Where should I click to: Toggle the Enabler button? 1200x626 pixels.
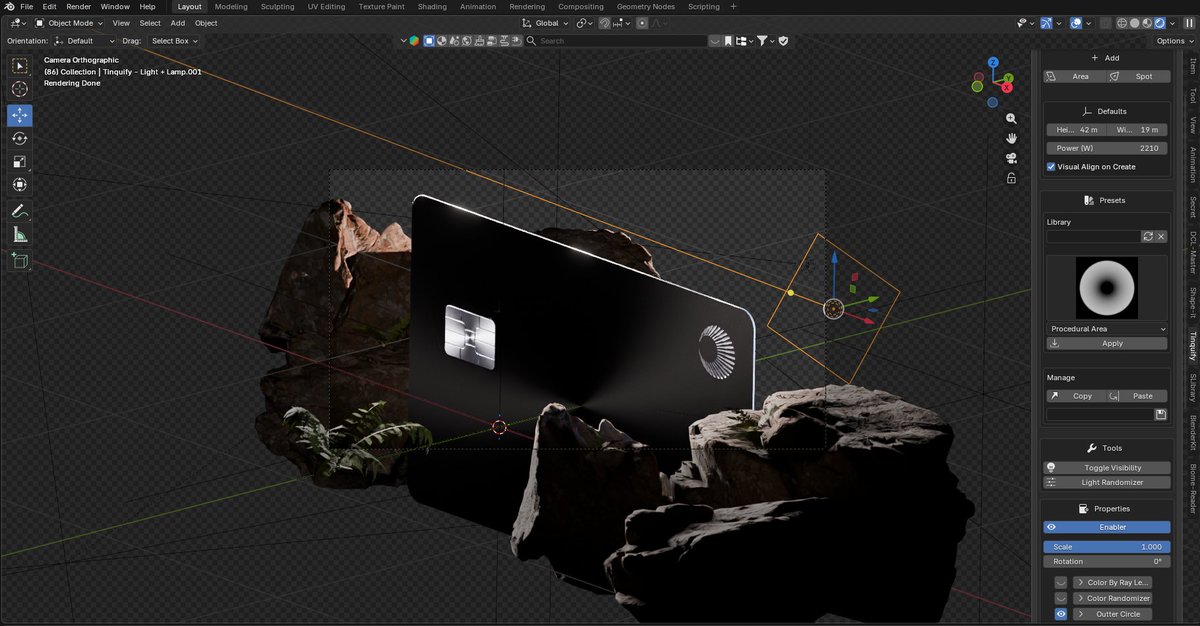click(x=1106, y=527)
